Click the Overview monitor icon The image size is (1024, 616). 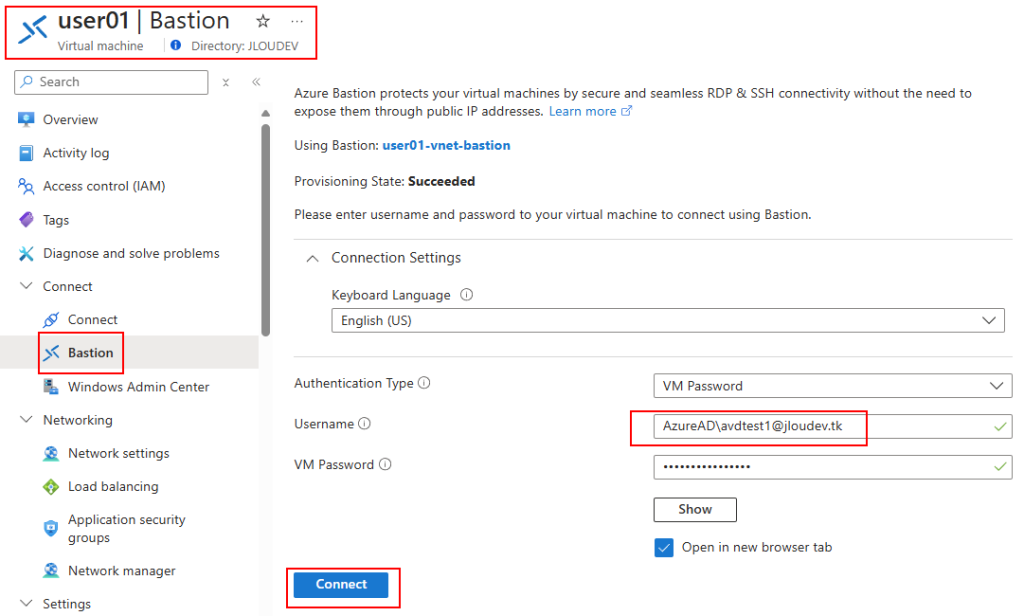click(26, 120)
